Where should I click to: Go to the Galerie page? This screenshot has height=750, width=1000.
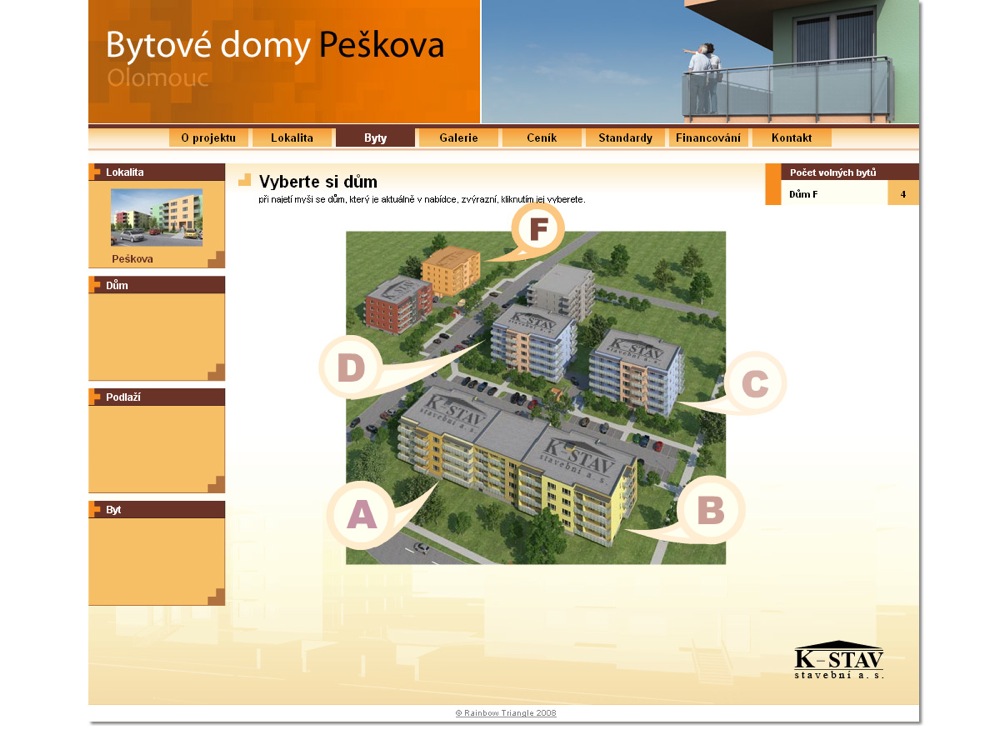coord(459,138)
